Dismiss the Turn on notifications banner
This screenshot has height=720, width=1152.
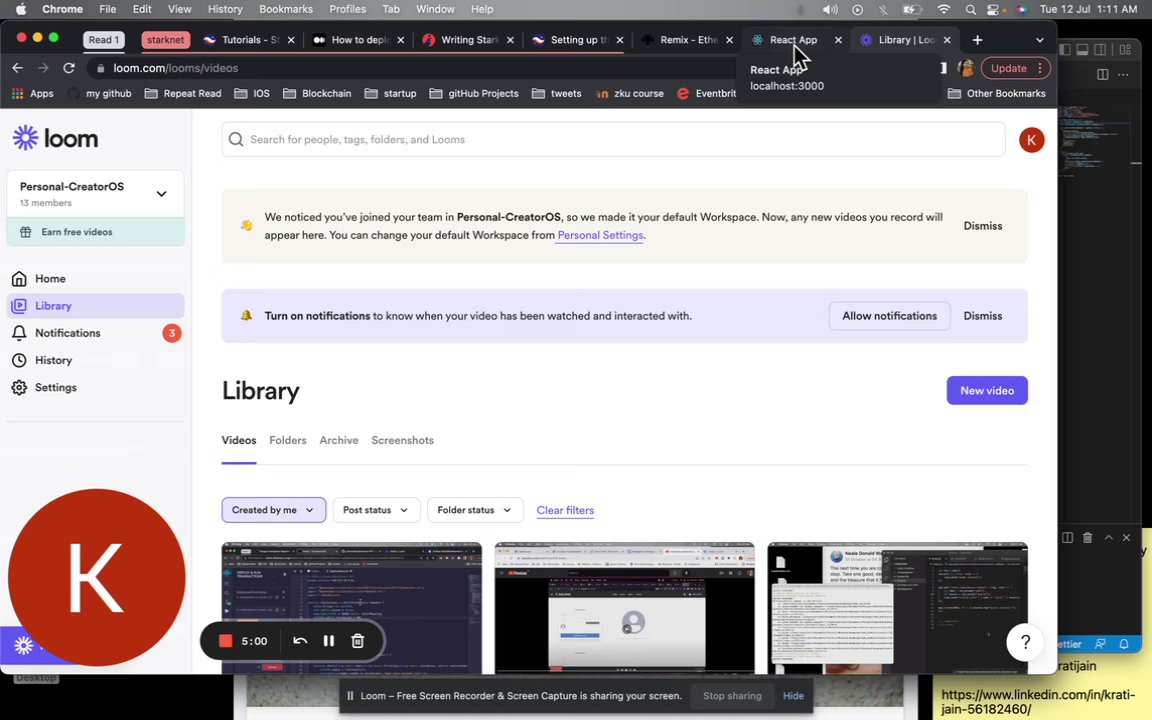(982, 316)
